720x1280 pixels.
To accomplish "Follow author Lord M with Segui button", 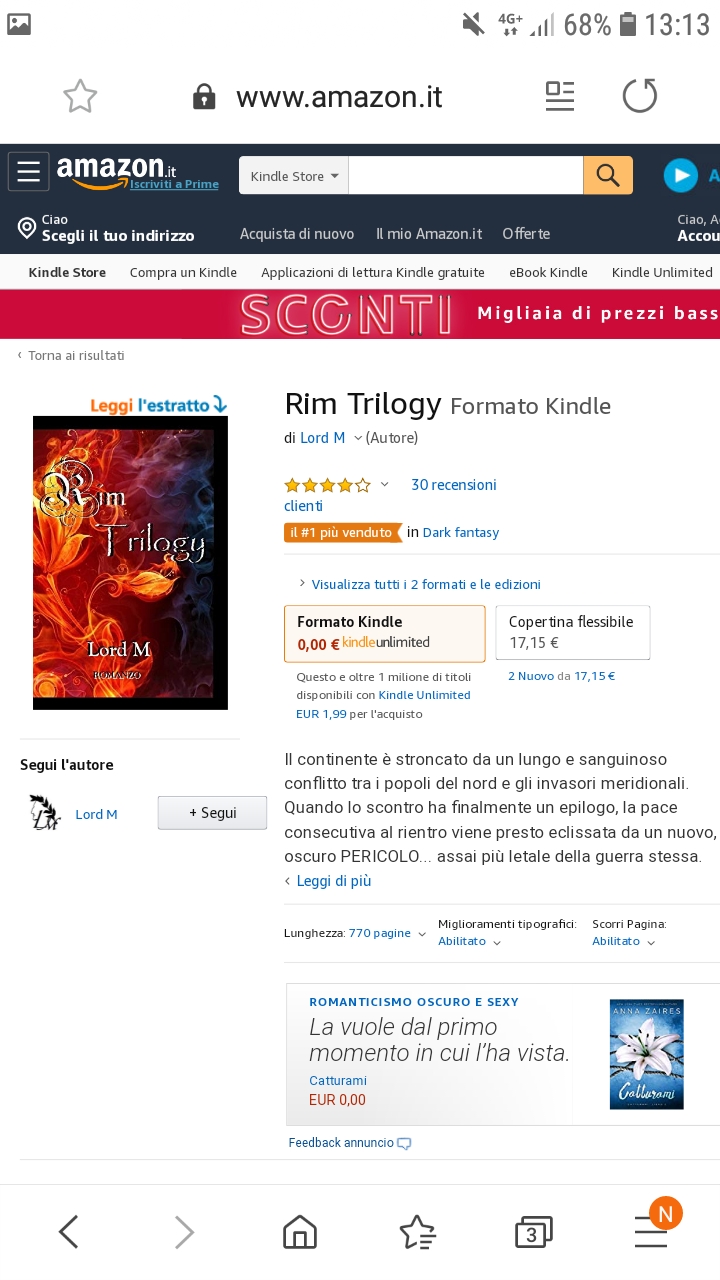I will point(212,813).
